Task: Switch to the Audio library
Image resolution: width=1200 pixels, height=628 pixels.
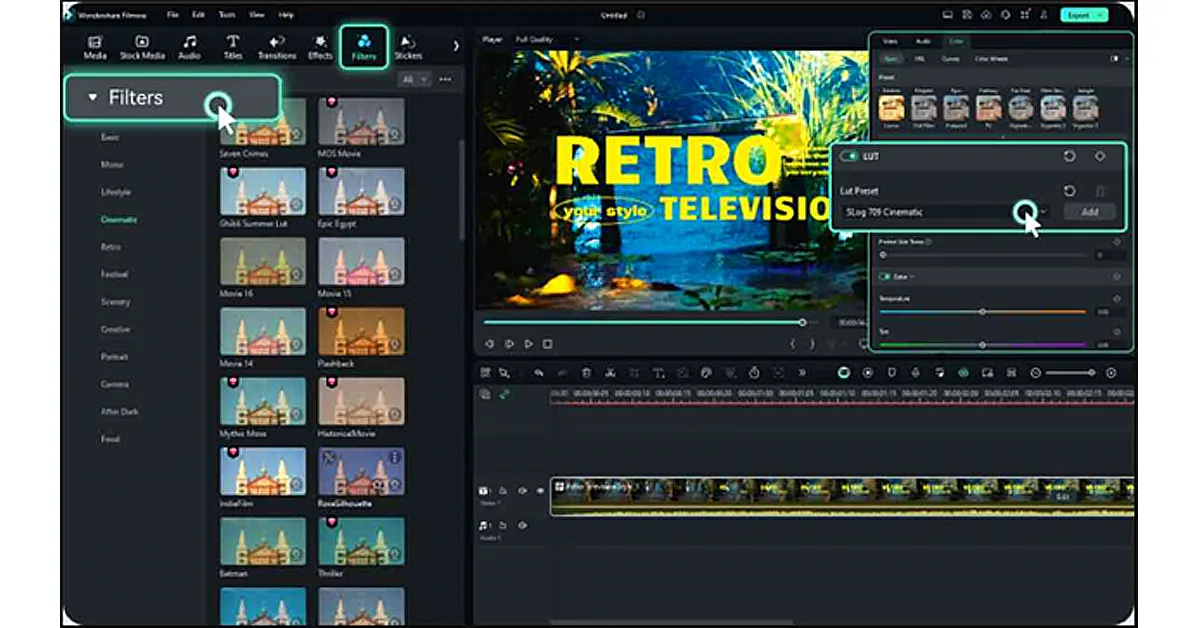Action: coord(189,47)
